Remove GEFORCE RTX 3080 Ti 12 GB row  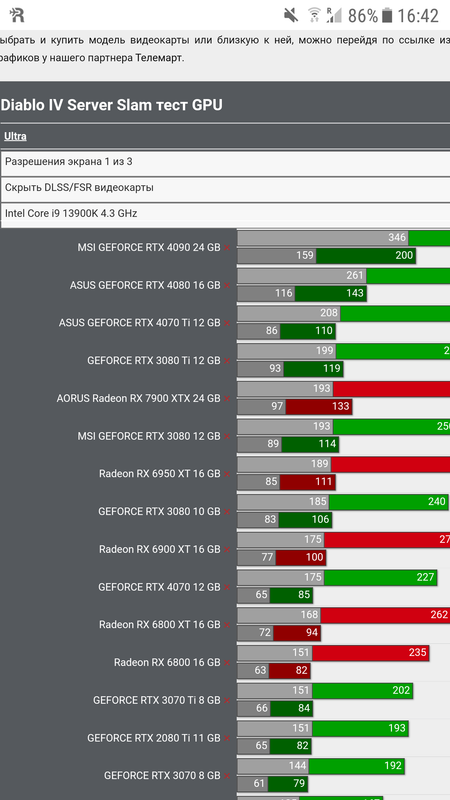pos(227,361)
